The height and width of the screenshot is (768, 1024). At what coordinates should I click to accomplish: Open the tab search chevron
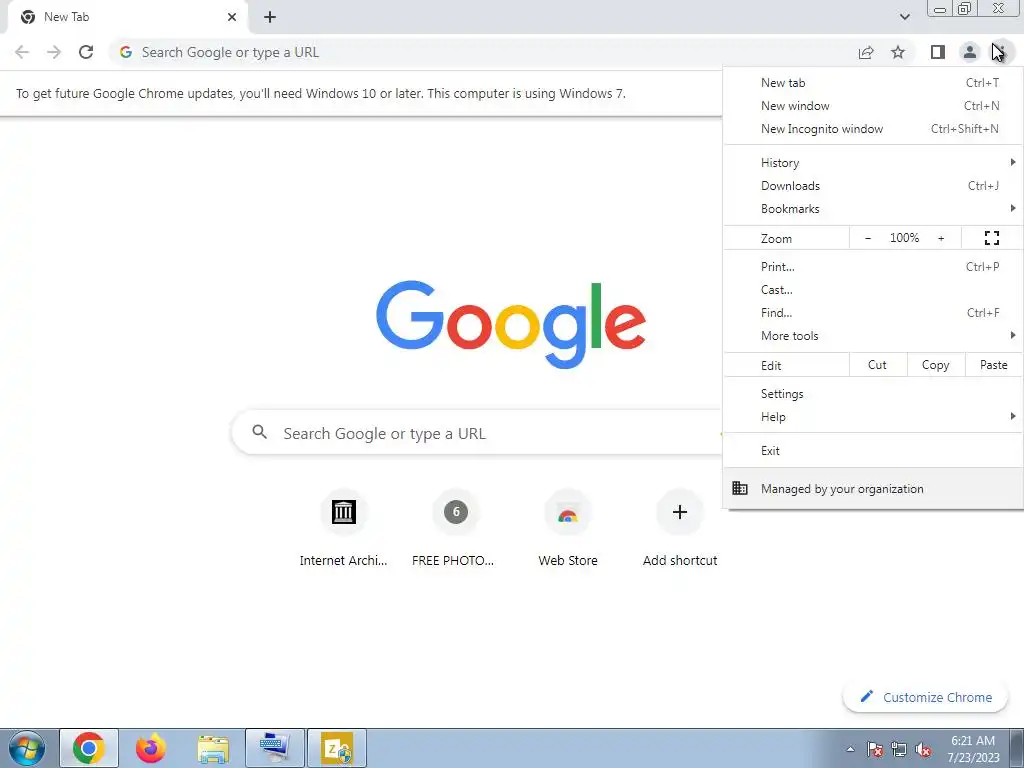(904, 17)
